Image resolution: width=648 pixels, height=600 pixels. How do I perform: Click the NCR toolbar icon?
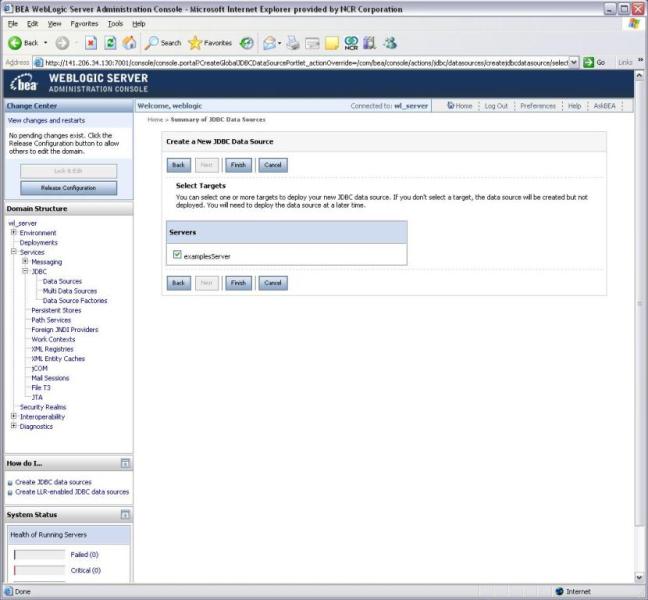click(x=351, y=43)
